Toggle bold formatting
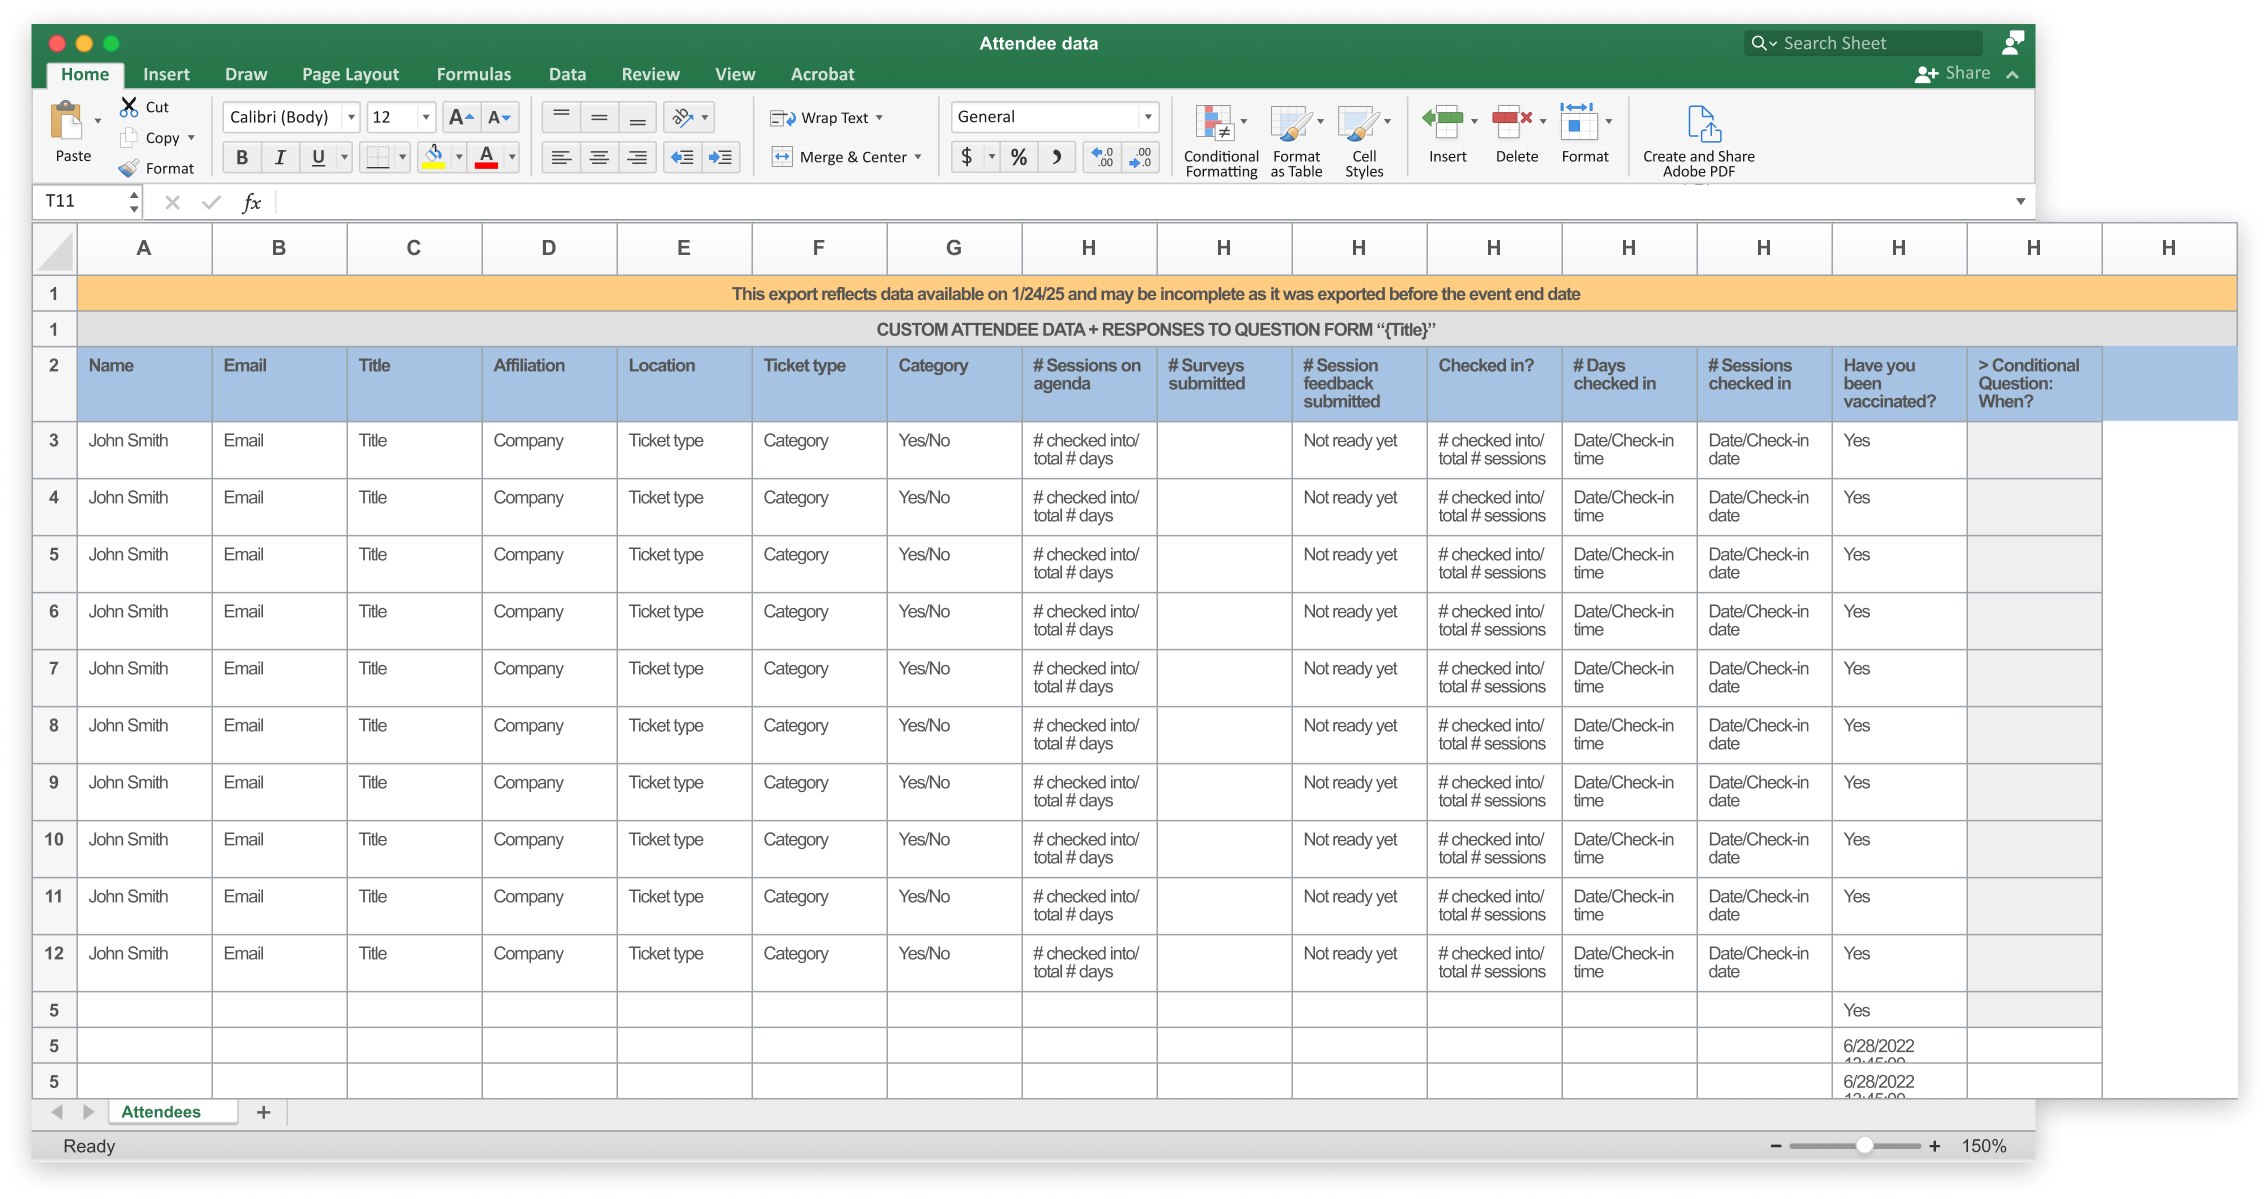The height and width of the screenshot is (1199, 2268). click(x=241, y=158)
